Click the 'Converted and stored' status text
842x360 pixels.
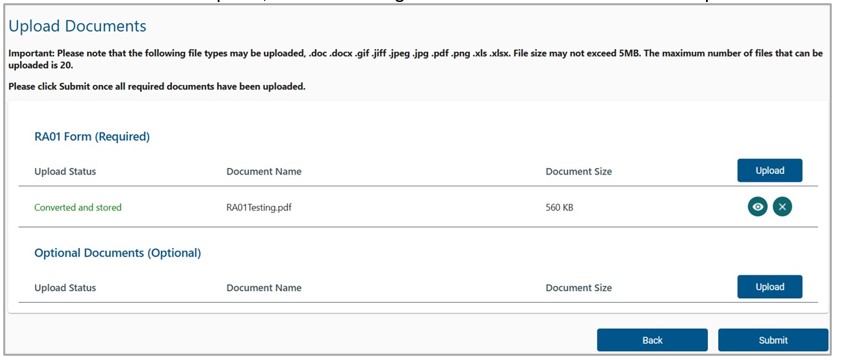click(78, 207)
